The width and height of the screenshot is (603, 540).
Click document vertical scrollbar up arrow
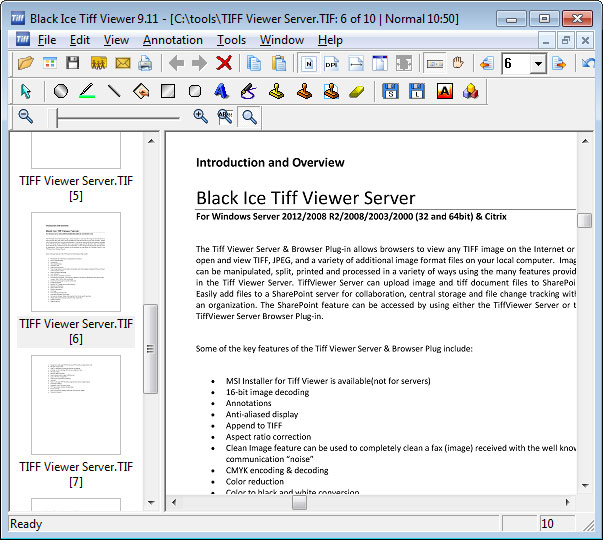point(585,141)
